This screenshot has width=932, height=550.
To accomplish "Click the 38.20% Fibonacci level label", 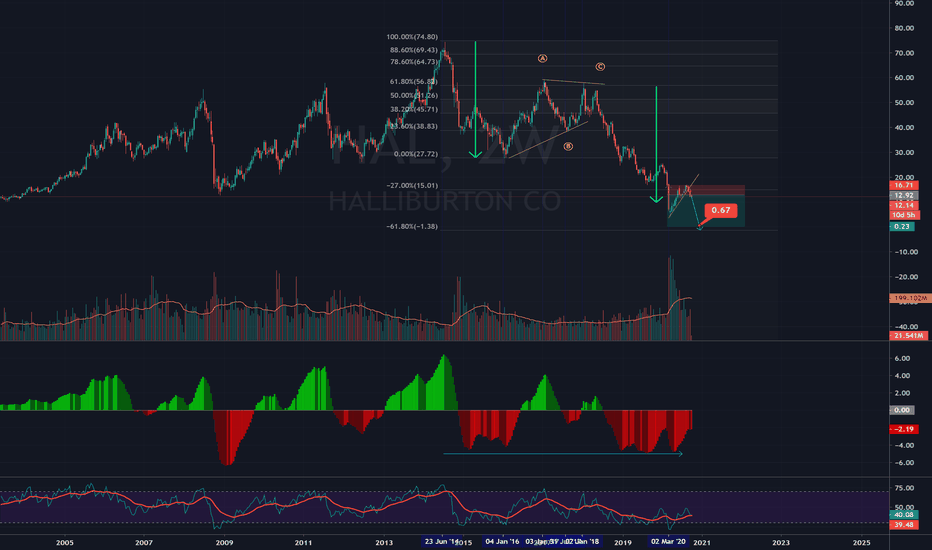I will pyautogui.click(x=414, y=109).
